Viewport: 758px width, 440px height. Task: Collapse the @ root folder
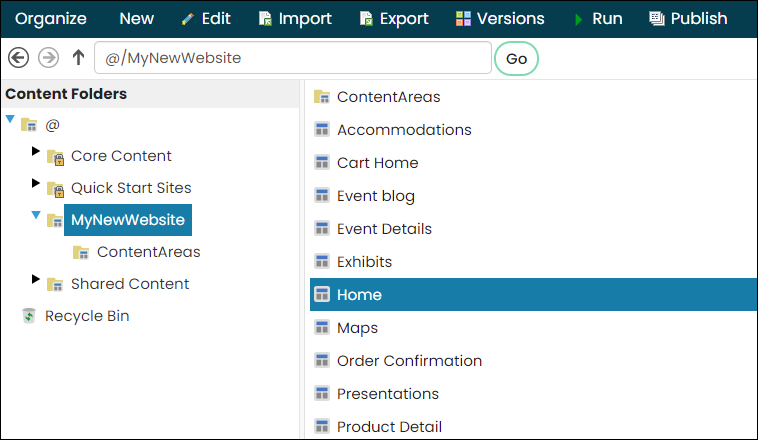10,119
